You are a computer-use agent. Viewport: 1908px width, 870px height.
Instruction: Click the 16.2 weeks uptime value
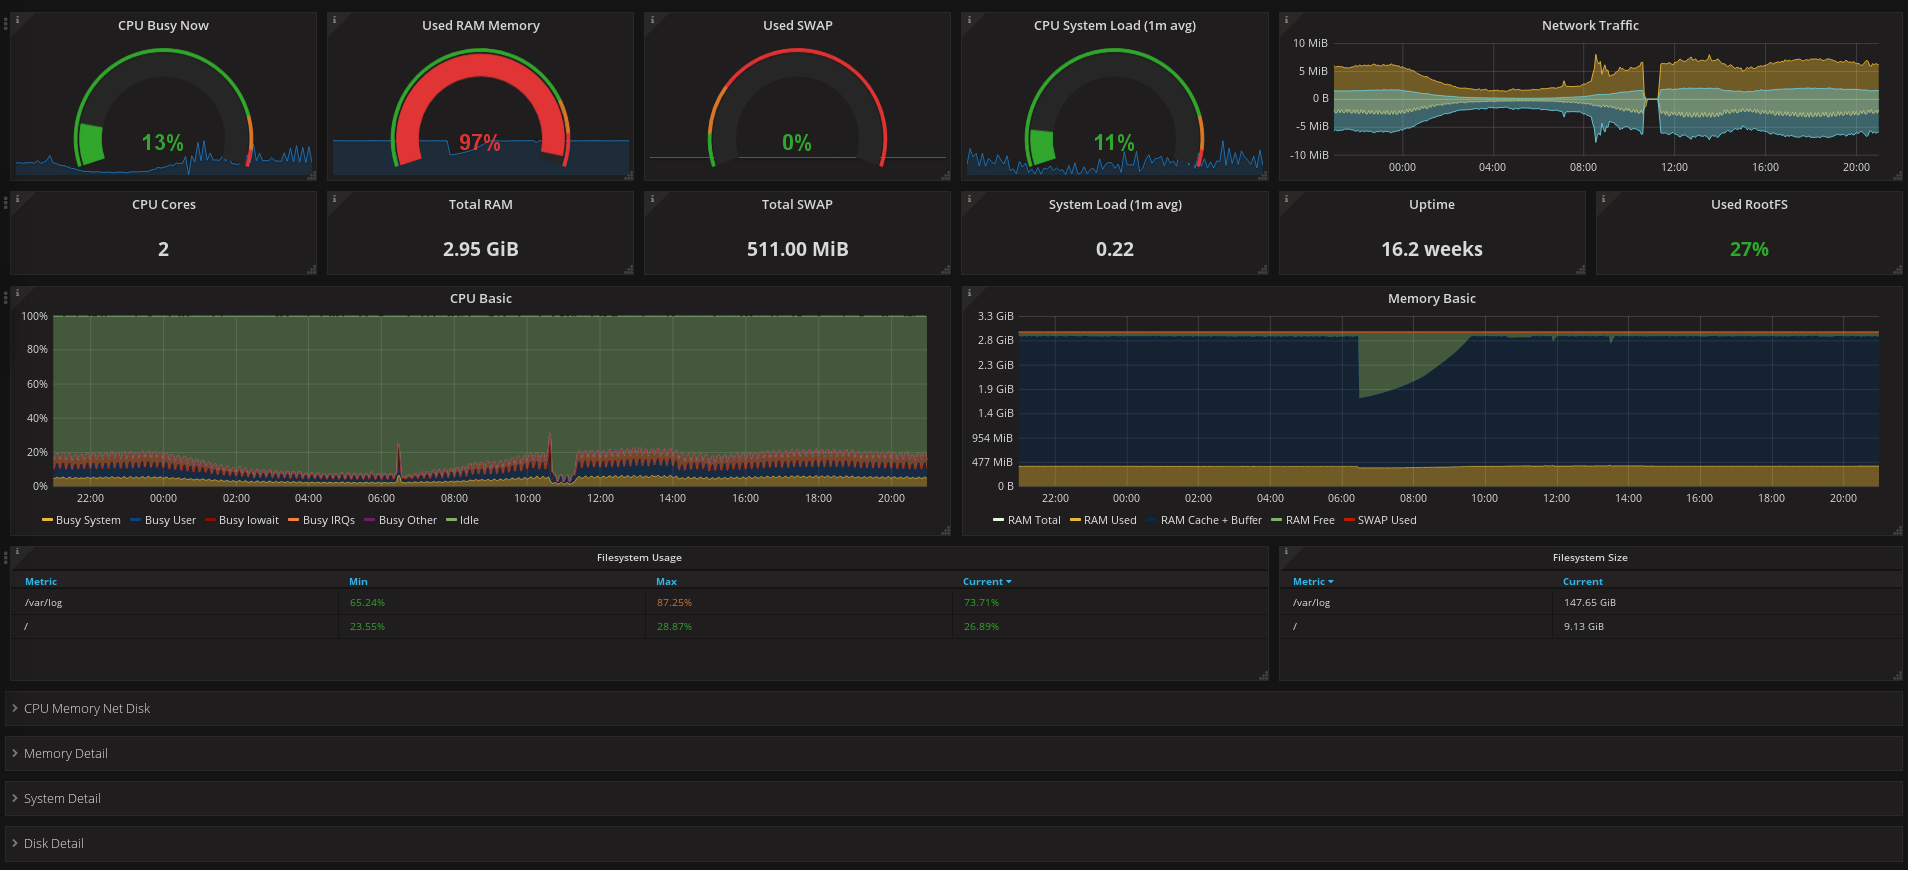(x=1432, y=249)
